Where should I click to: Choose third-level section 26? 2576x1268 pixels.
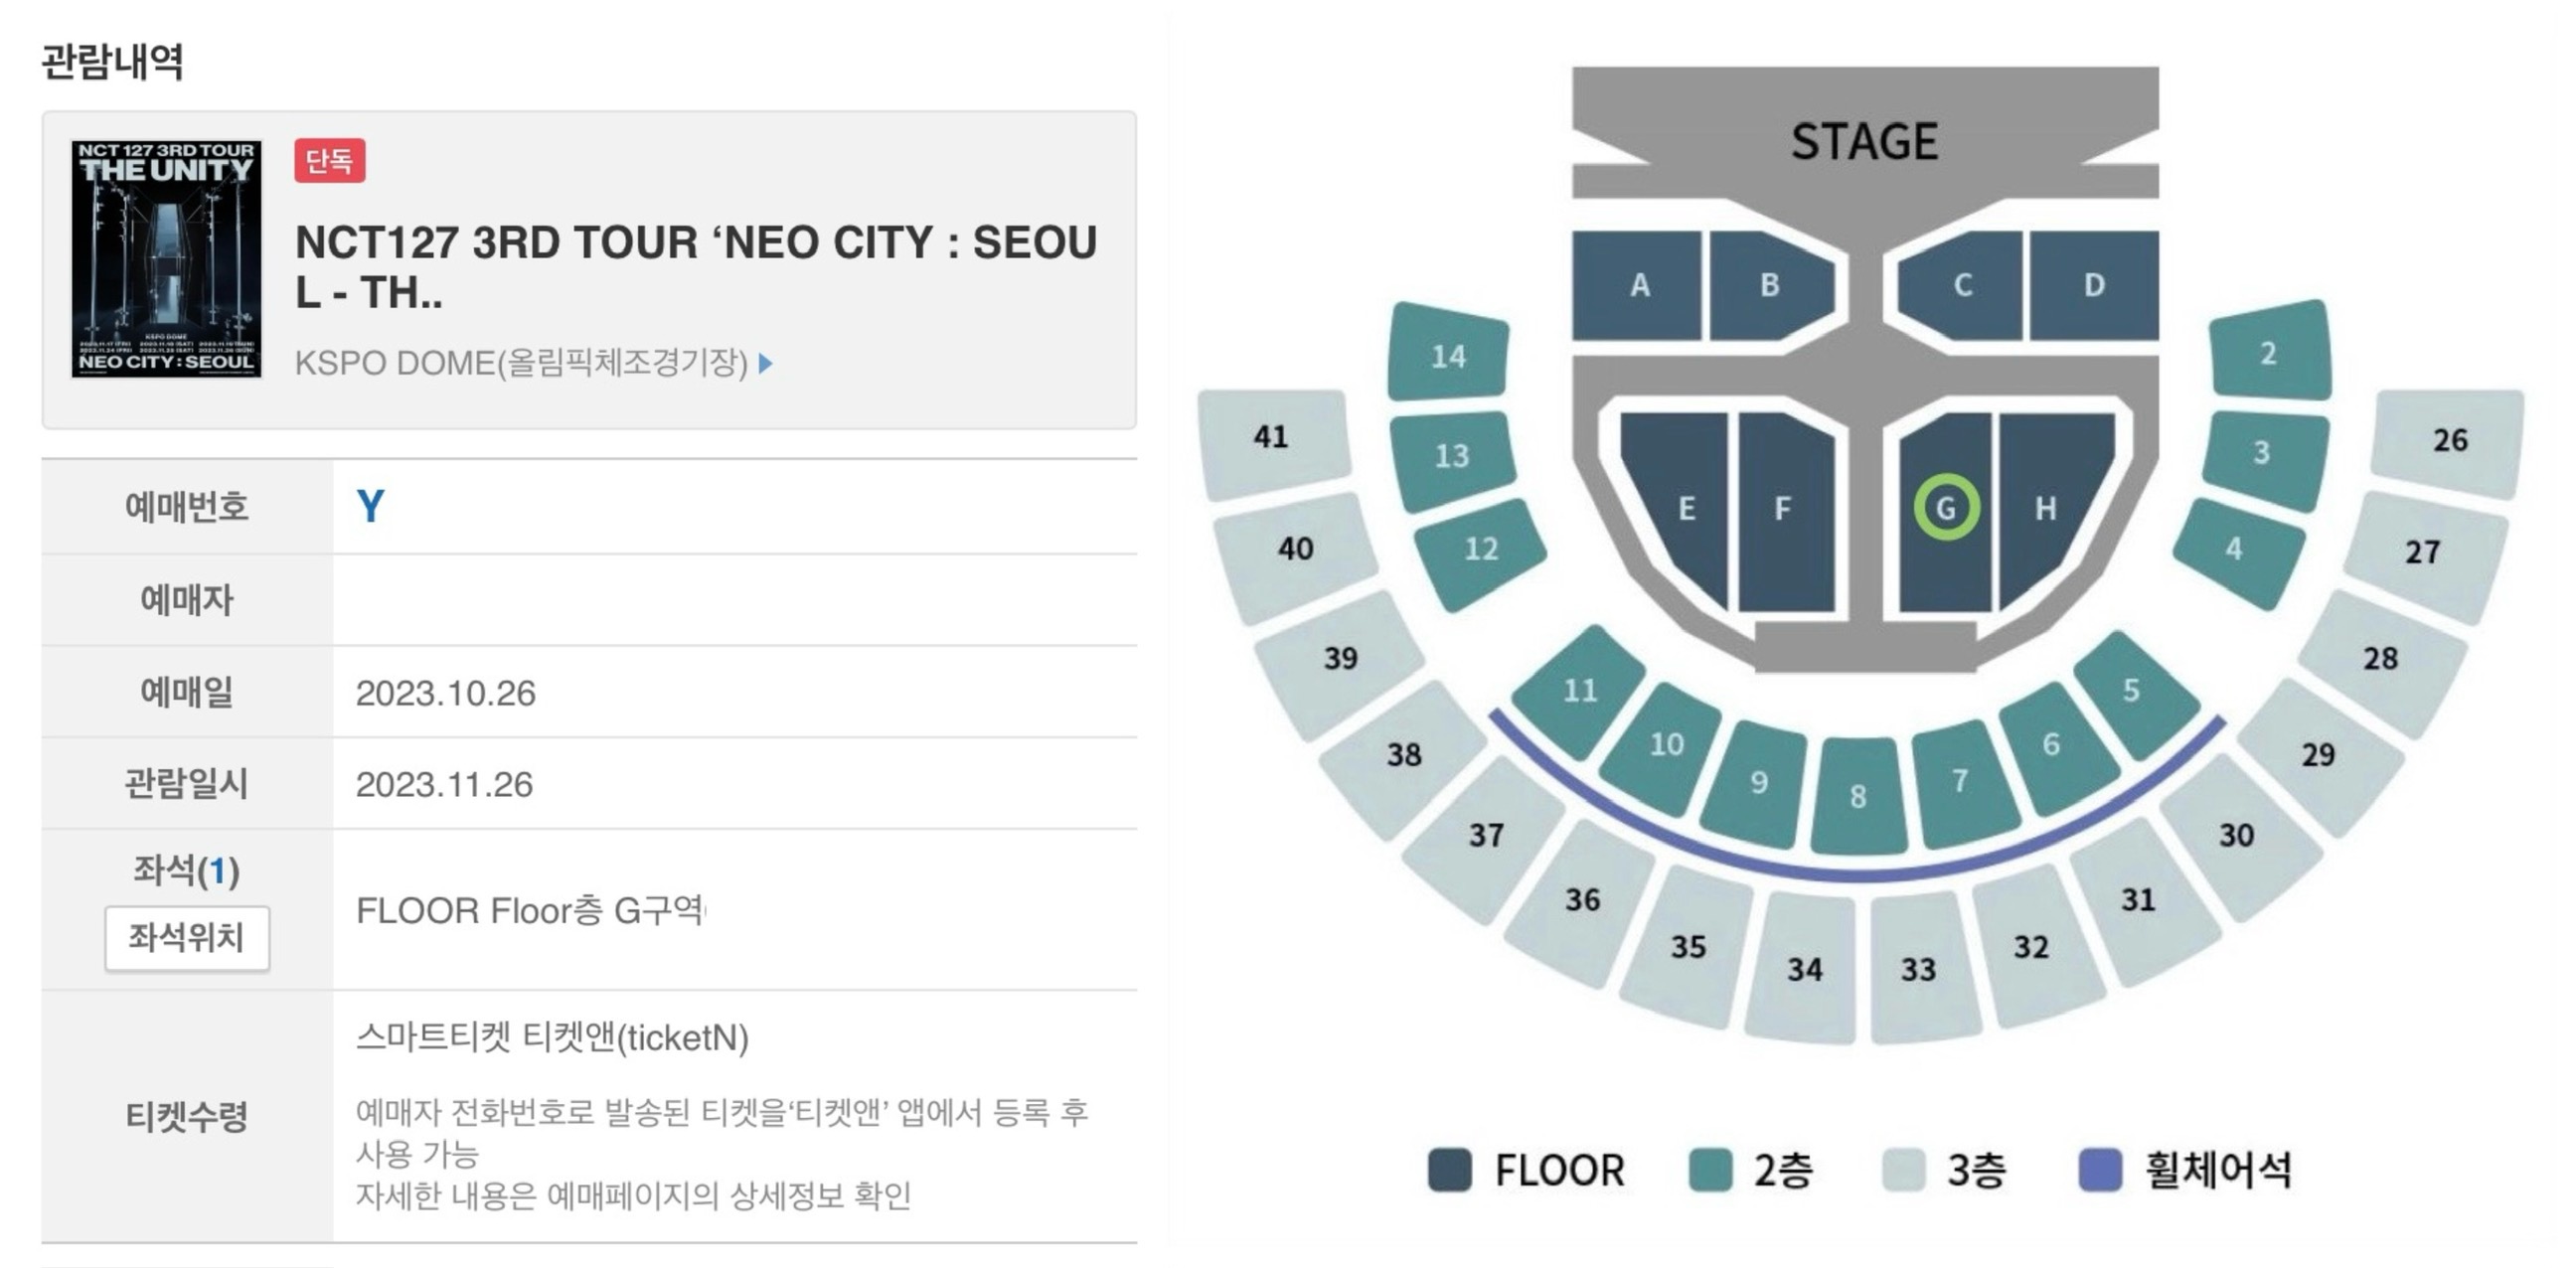click(2448, 440)
